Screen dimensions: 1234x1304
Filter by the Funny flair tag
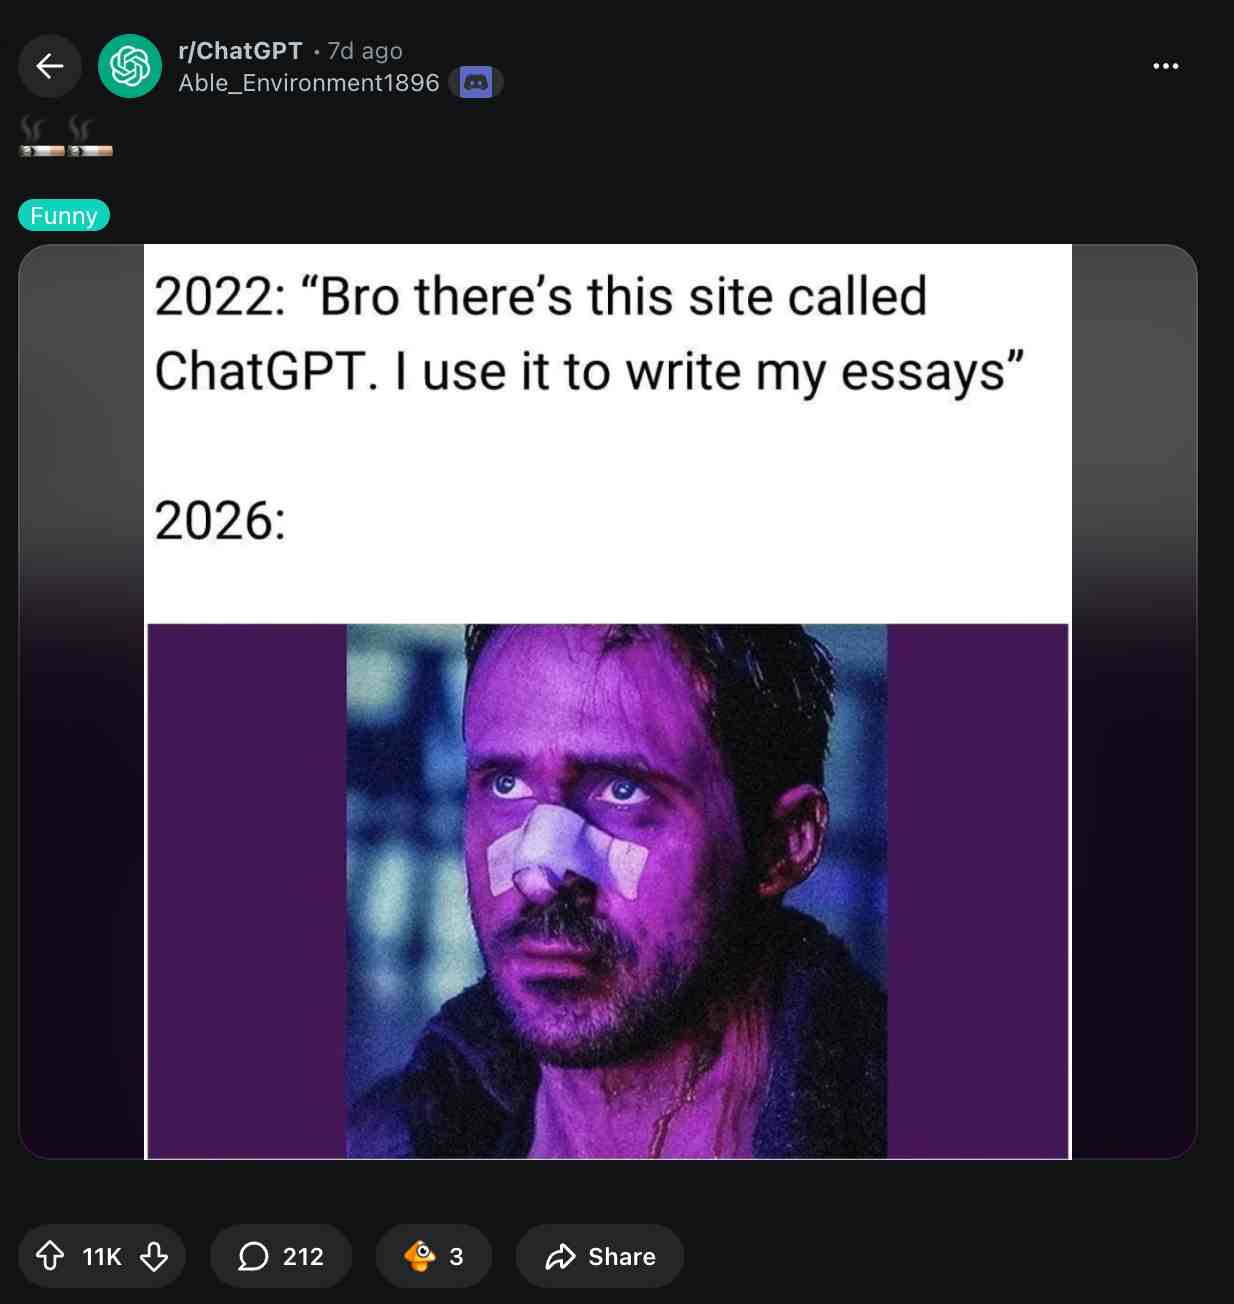(64, 215)
